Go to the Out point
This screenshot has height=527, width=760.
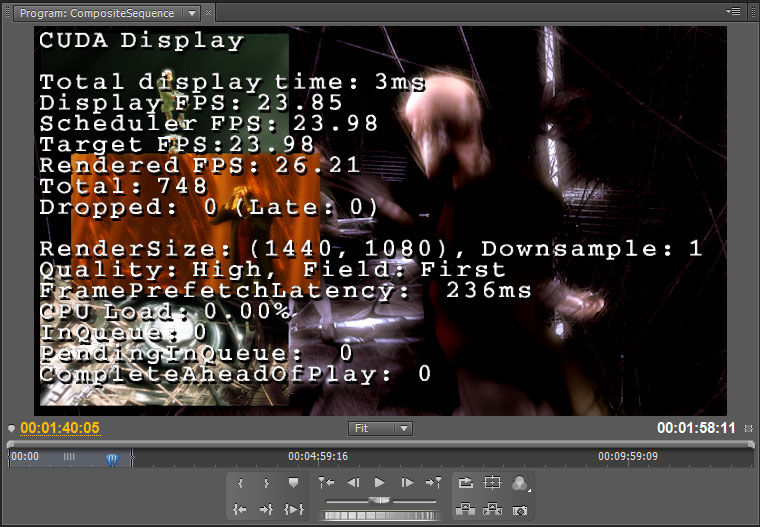266,509
